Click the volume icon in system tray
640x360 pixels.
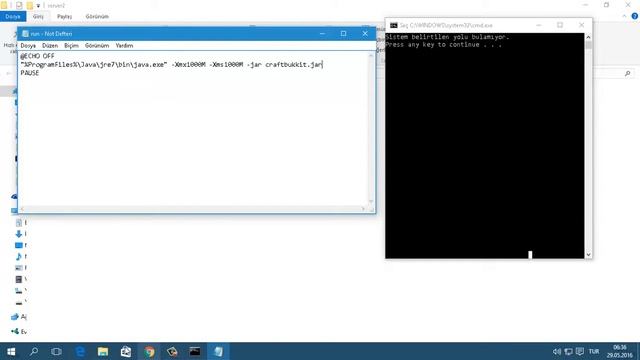556,351
